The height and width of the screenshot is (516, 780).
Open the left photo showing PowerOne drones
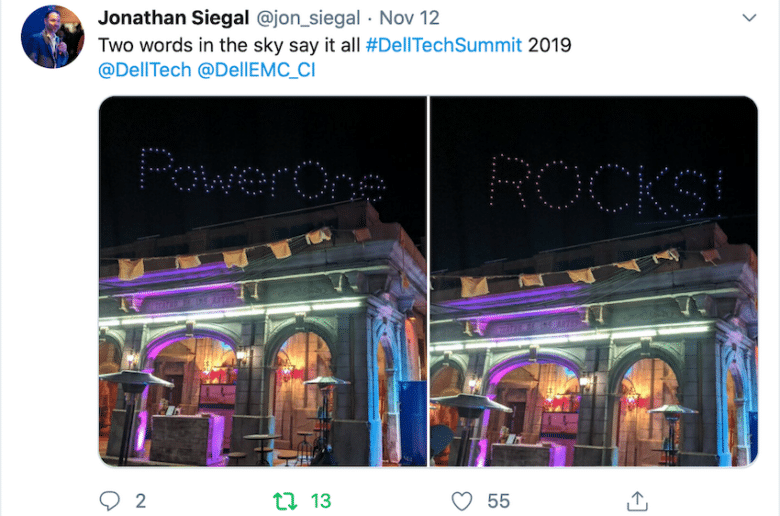click(x=263, y=281)
